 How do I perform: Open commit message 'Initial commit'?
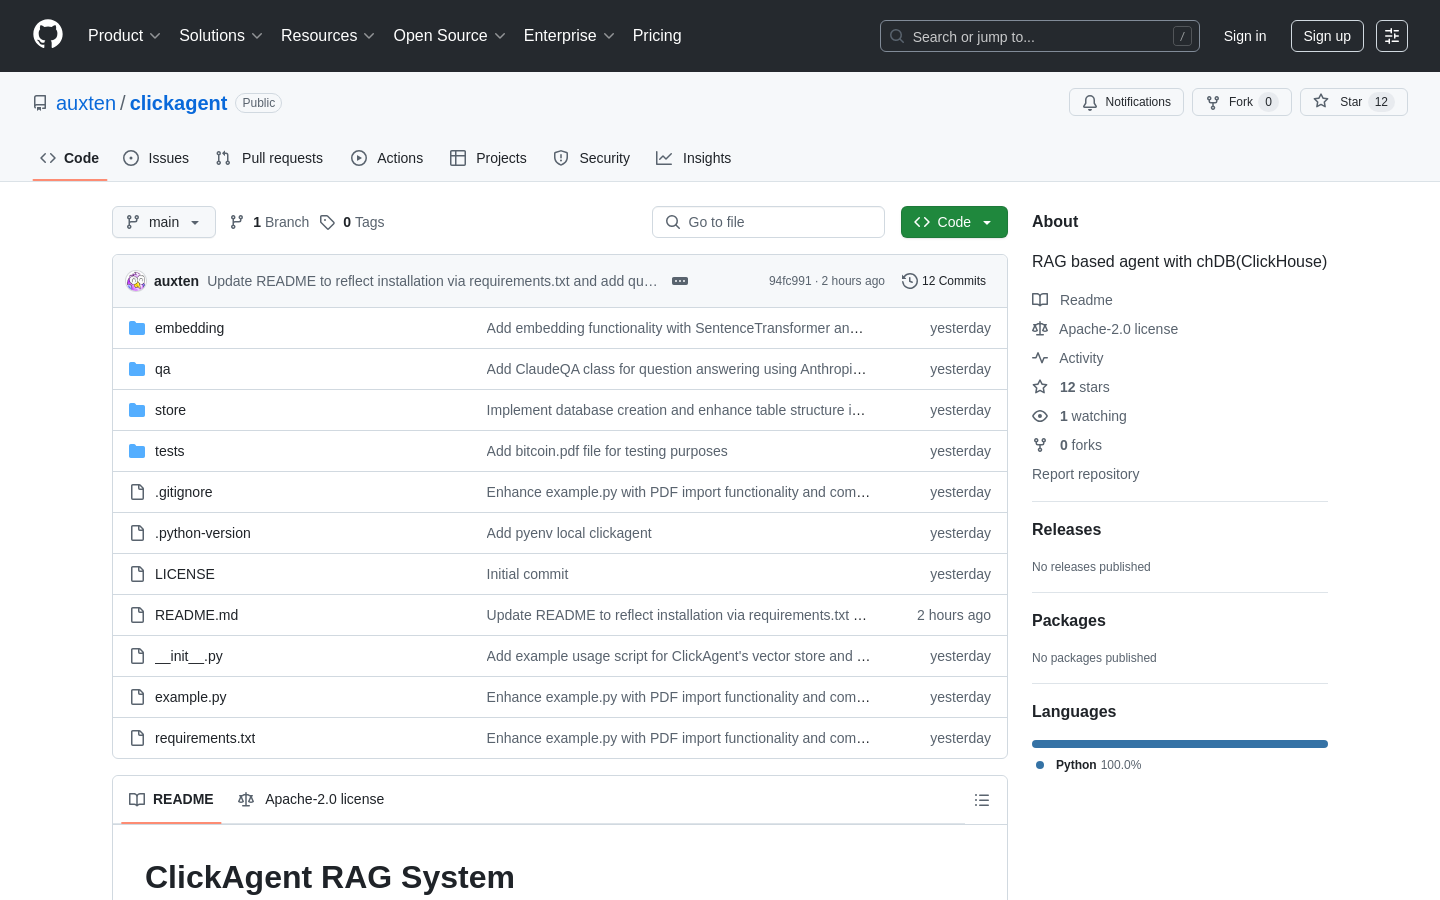[x=527, y=574]
